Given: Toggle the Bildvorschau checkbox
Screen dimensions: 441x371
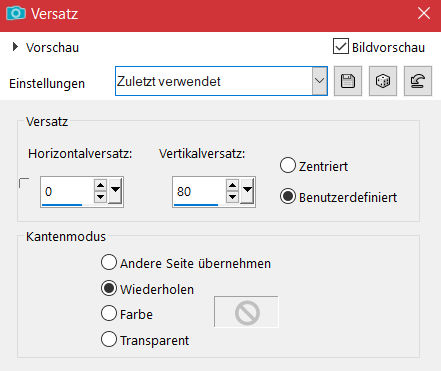Looking at the screenshot, I should [x=341, y=46].
